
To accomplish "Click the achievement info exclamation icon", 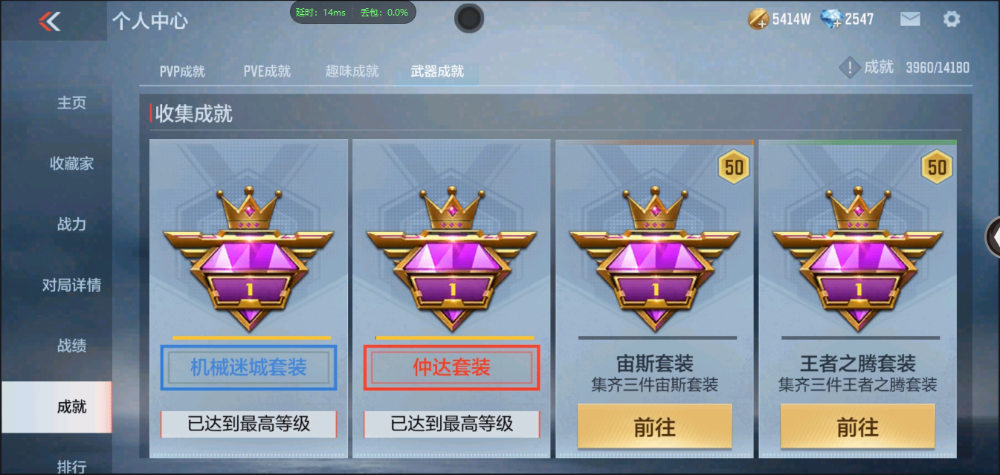I will click(849, 67).
